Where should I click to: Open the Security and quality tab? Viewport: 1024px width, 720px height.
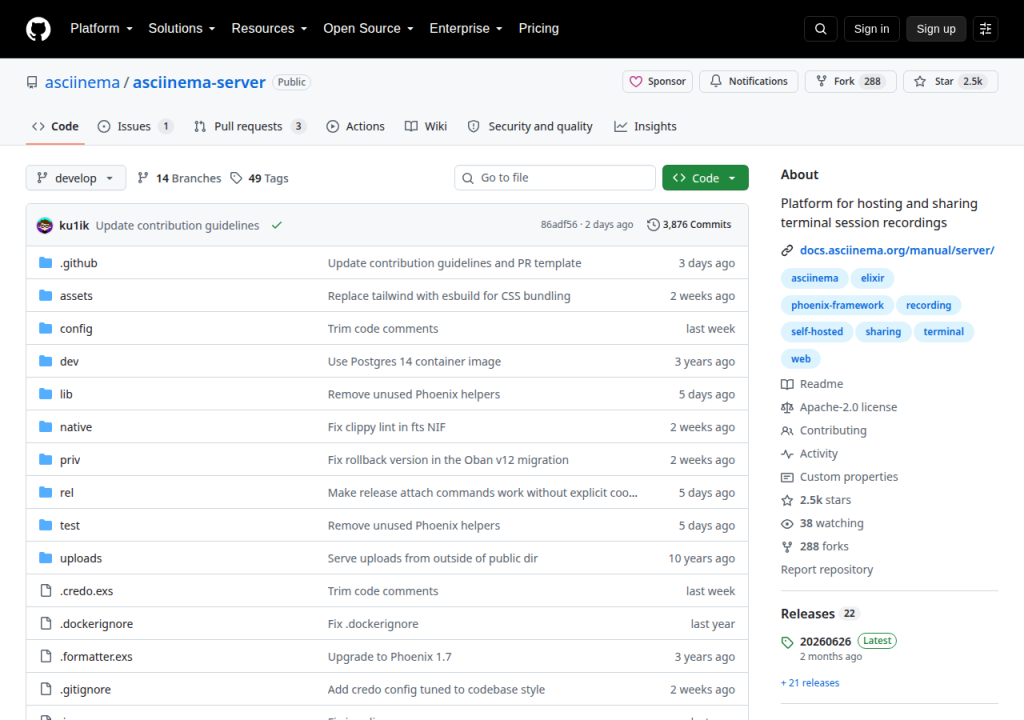click(530, 126)
